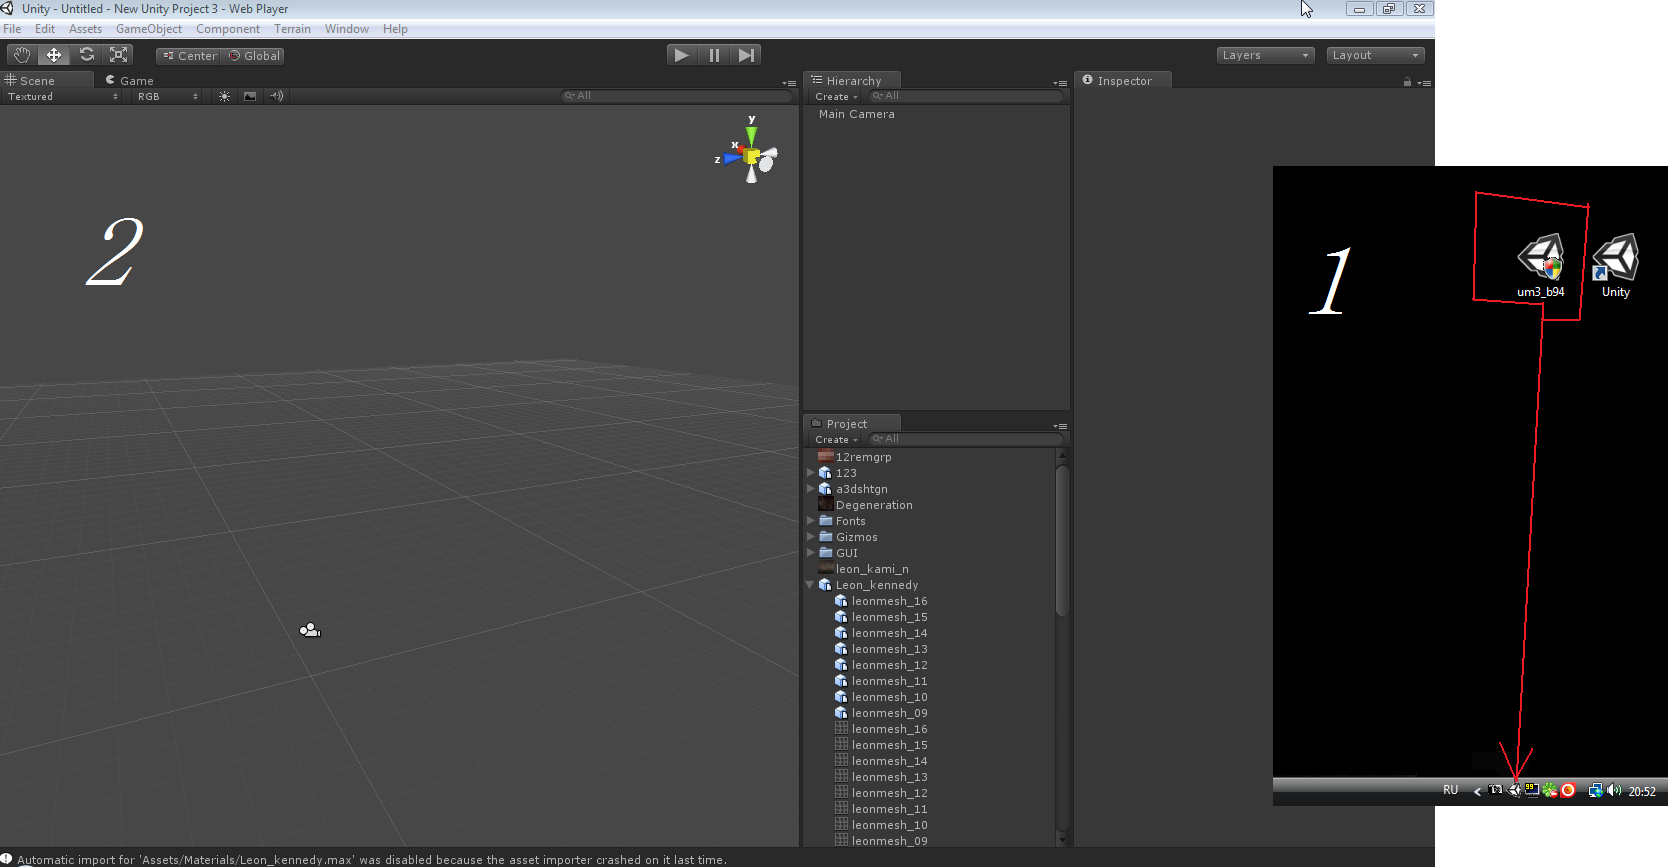1669x868 pixels.
Task: Open the Textured draw mode dropdown
Action: [62, 96]
